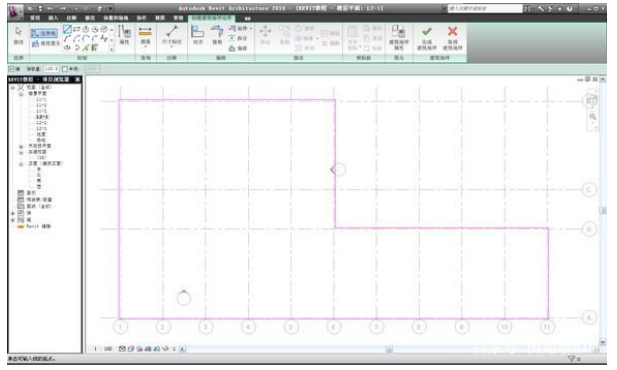Viewport: 617px width, 370px height.
Task: Expand the Ceiling Plans node in project browser
Action: pos(21,146)
